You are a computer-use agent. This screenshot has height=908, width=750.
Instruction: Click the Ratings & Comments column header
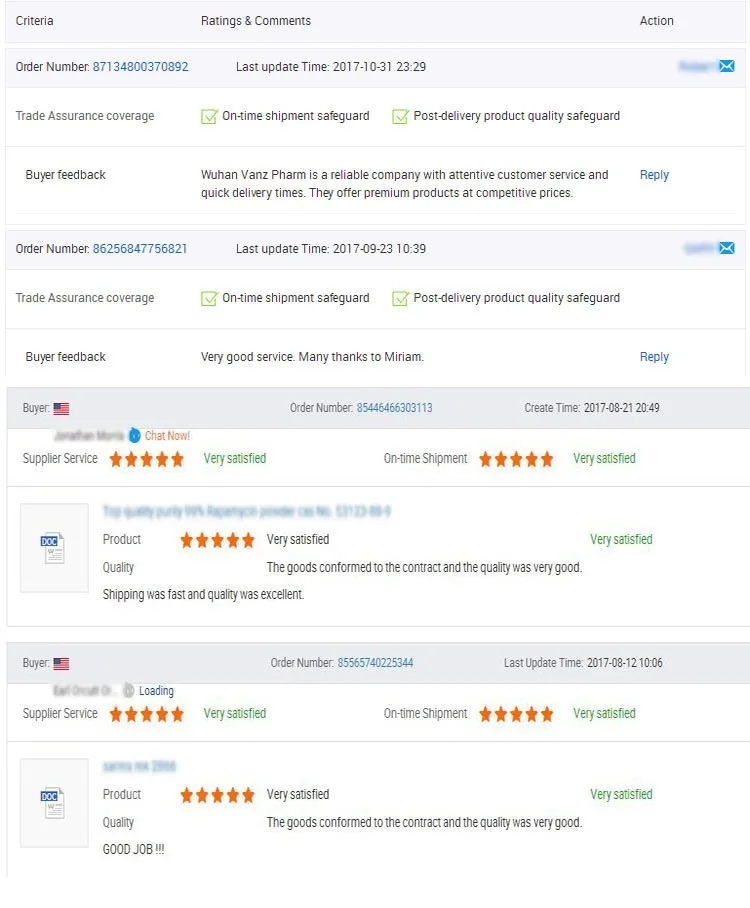256,21
